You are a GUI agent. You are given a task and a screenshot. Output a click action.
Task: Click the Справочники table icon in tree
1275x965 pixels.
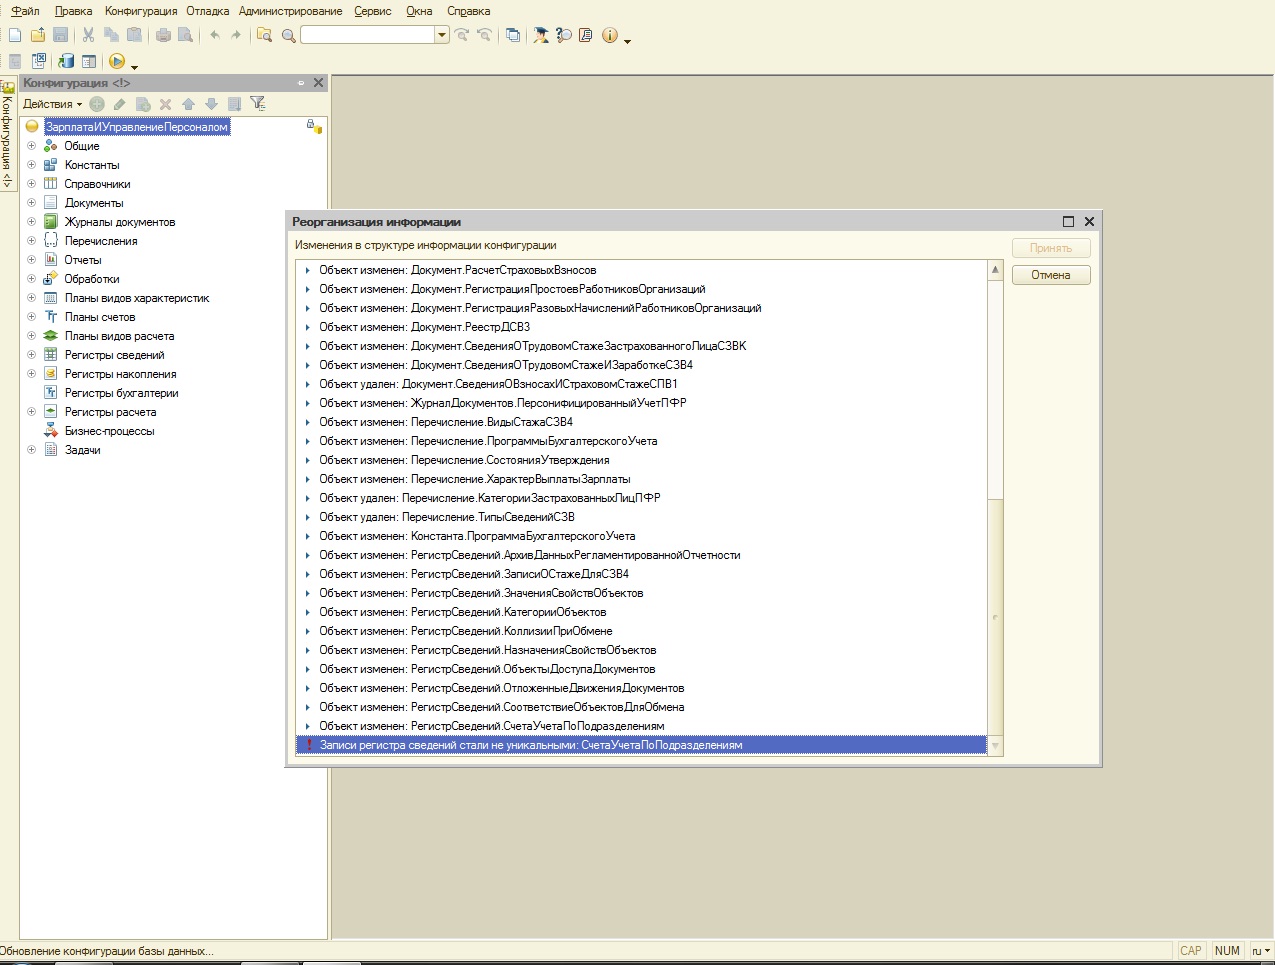tap(51, 184)
